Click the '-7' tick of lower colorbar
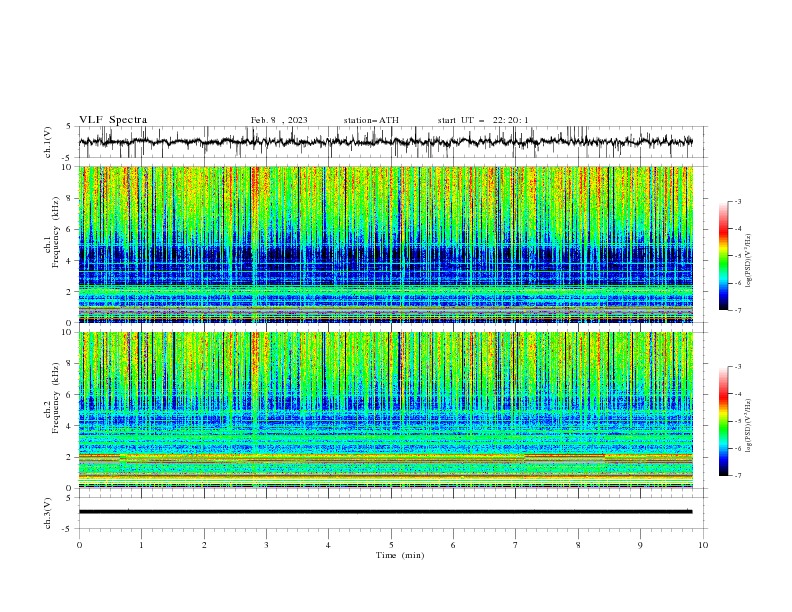 (738, 476)
